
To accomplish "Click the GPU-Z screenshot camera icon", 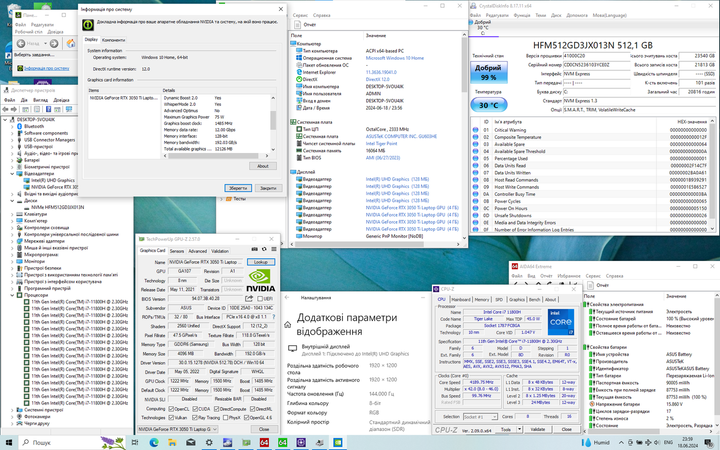I will point(254,249).
